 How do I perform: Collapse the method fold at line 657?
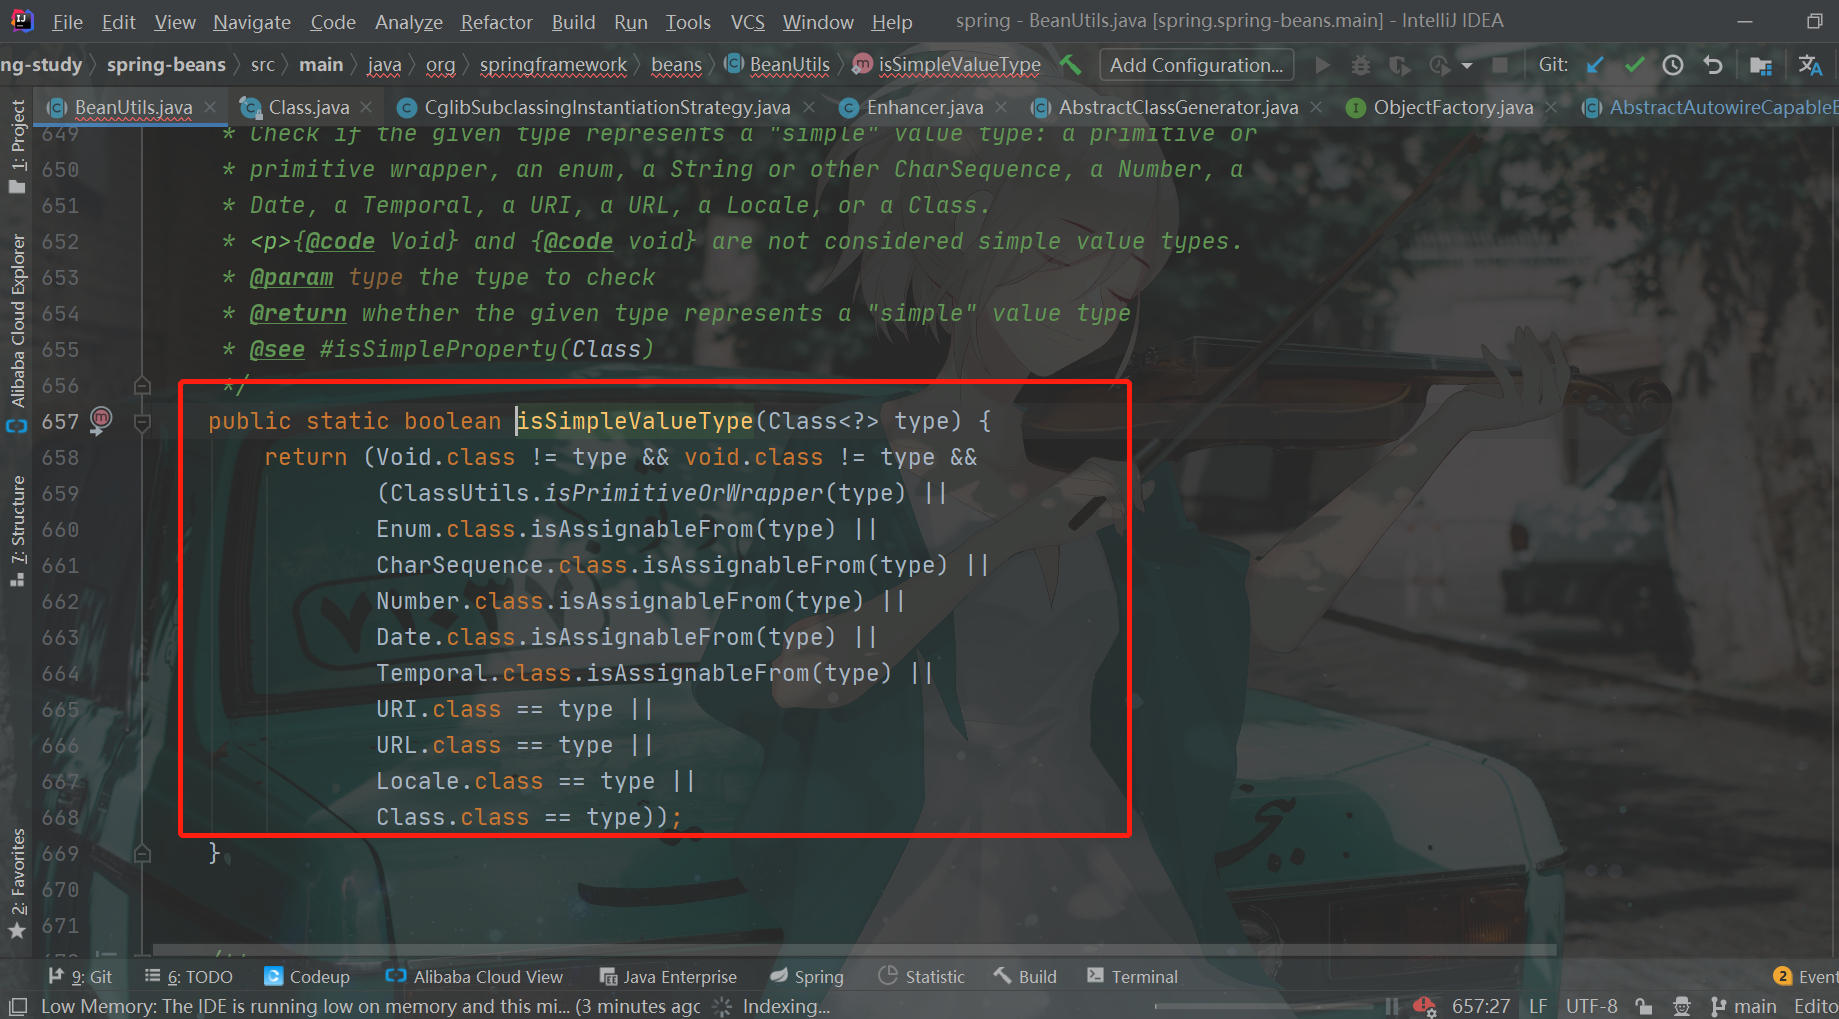point(142,422)
